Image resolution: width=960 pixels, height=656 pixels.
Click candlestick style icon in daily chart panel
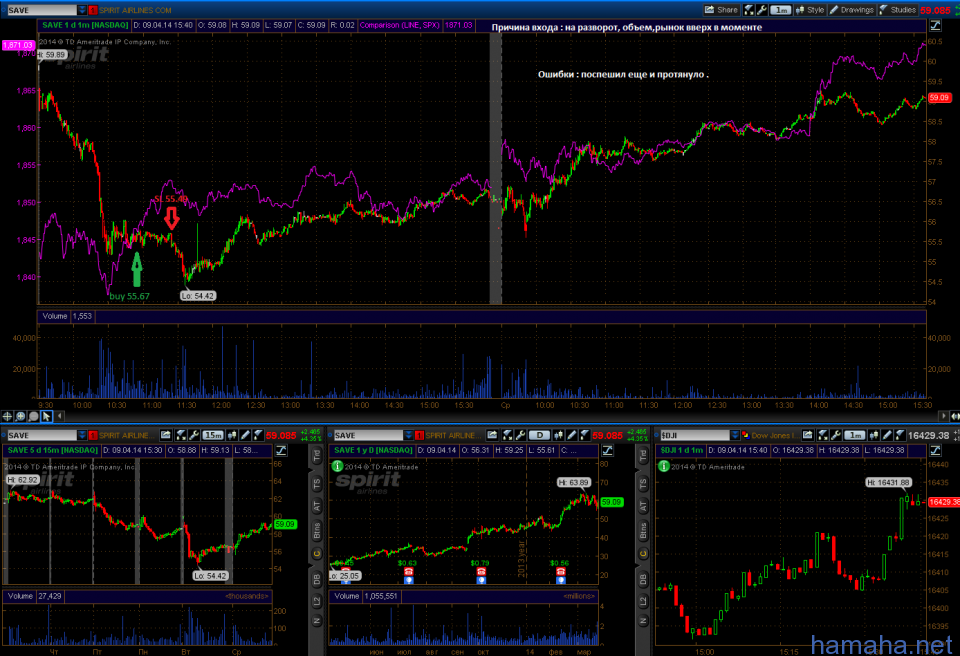(558, 435)
